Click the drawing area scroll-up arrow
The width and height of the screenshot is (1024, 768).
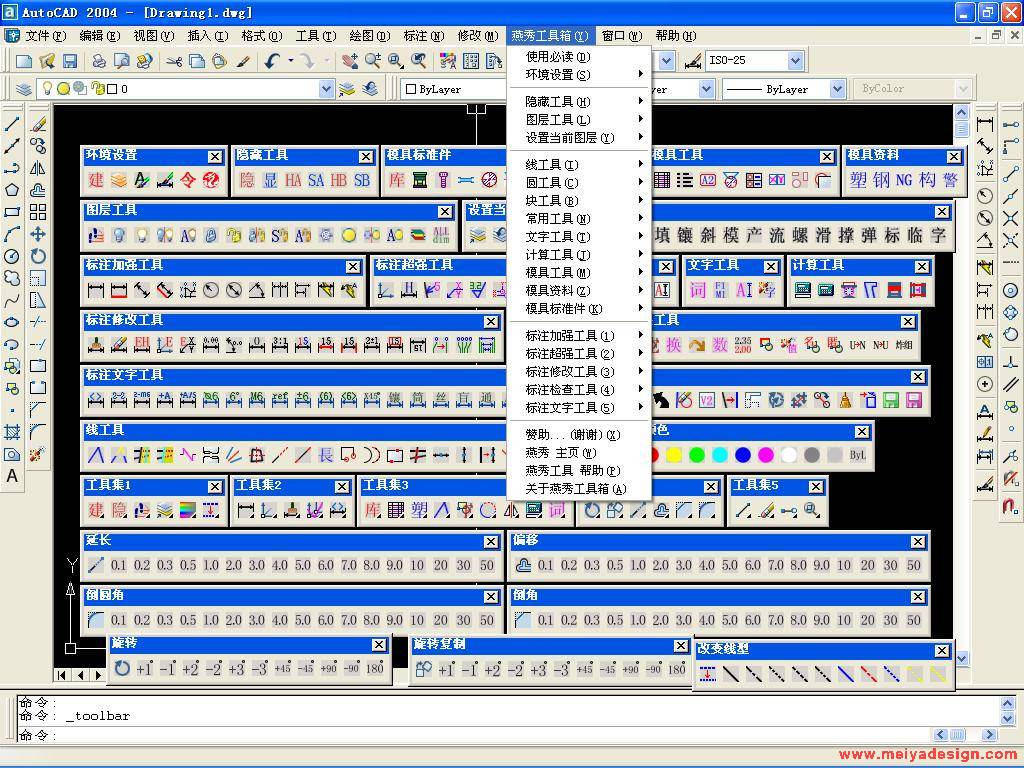pyautogui.click(x=961, y=112)
